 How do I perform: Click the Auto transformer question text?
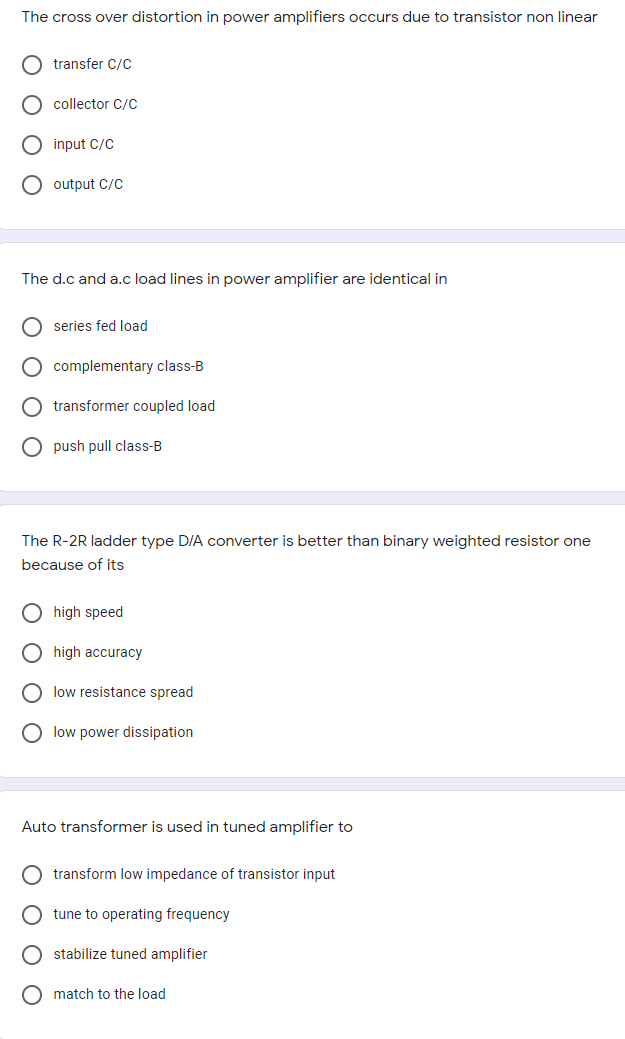click(x=187, y=827)
